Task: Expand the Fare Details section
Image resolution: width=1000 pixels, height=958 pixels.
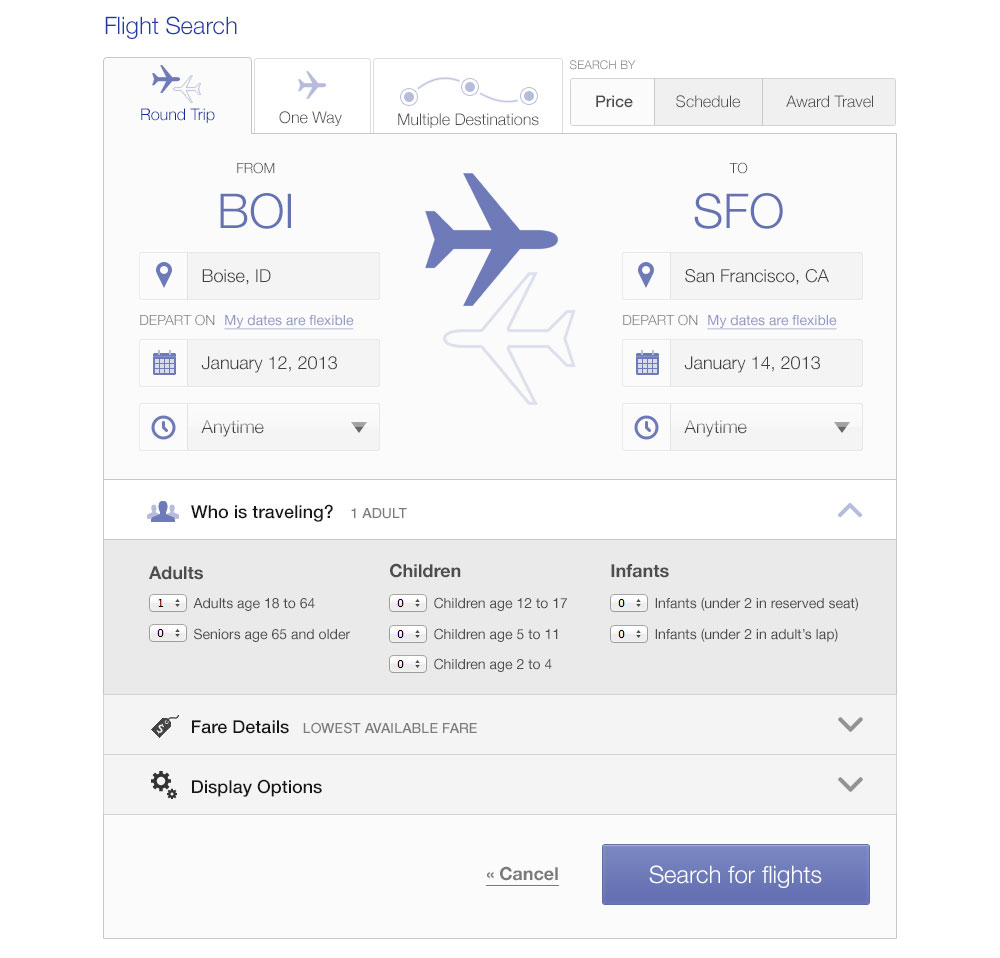Action: pos(850,725)
